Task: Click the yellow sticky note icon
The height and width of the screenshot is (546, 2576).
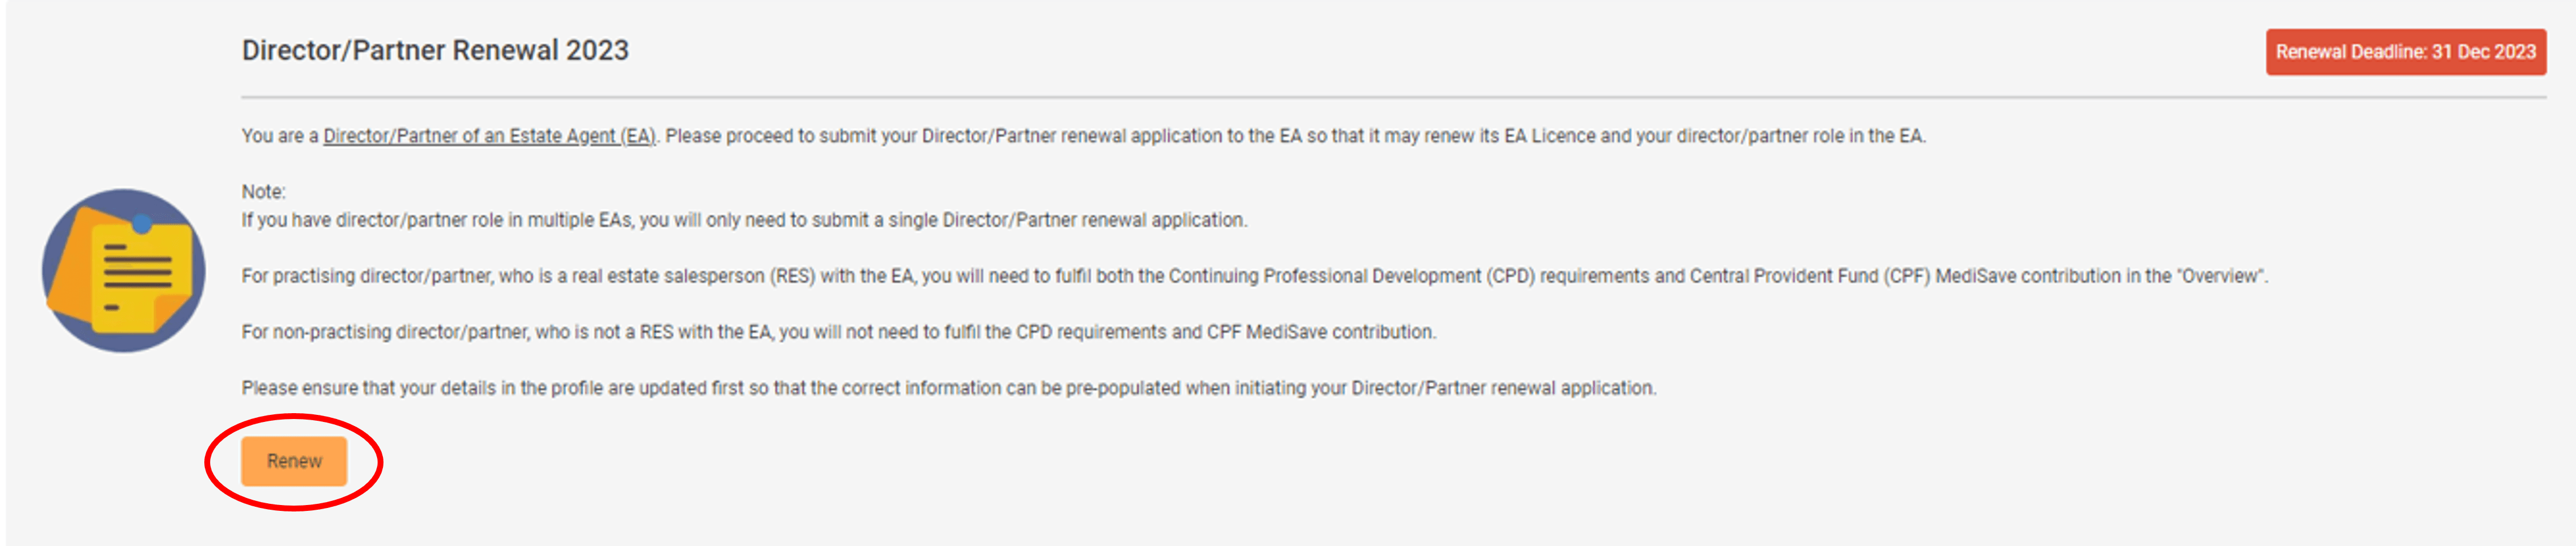Action: [x=142, y=278]
